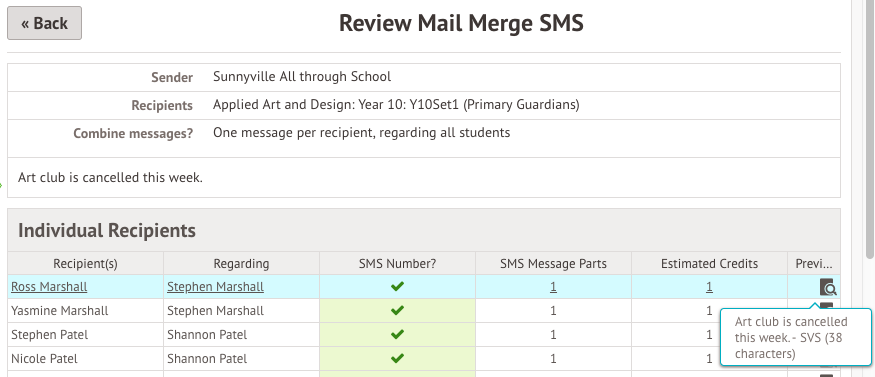The image size is (875, 377).
Task: Click the vertical page scrollbar
Action: click(869, 128)
